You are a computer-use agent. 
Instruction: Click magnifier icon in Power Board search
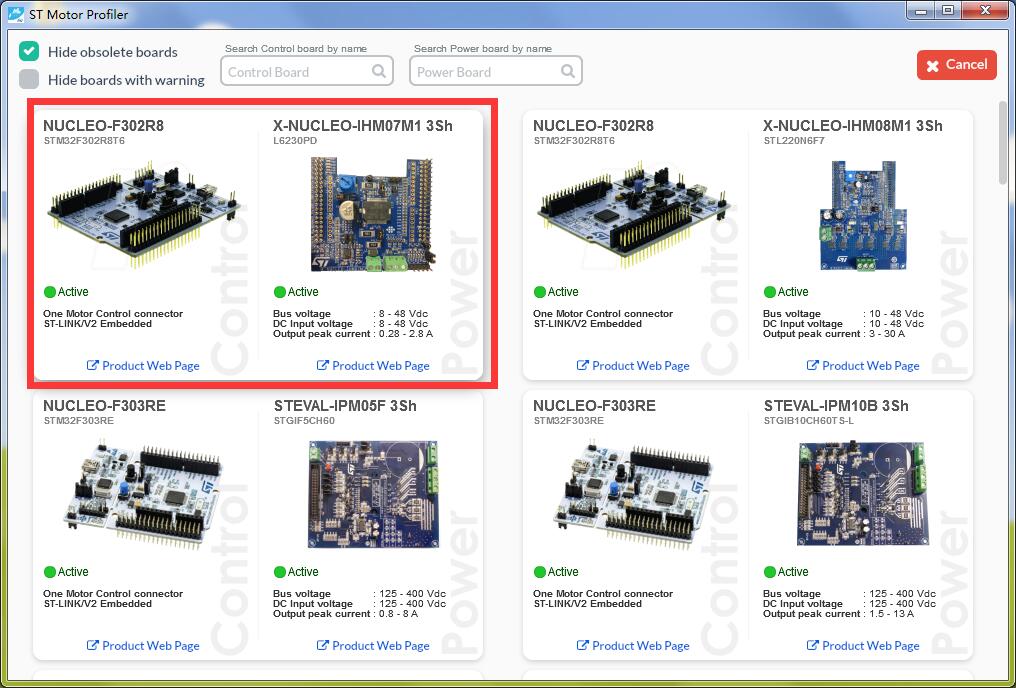click(x=568, y=71)
